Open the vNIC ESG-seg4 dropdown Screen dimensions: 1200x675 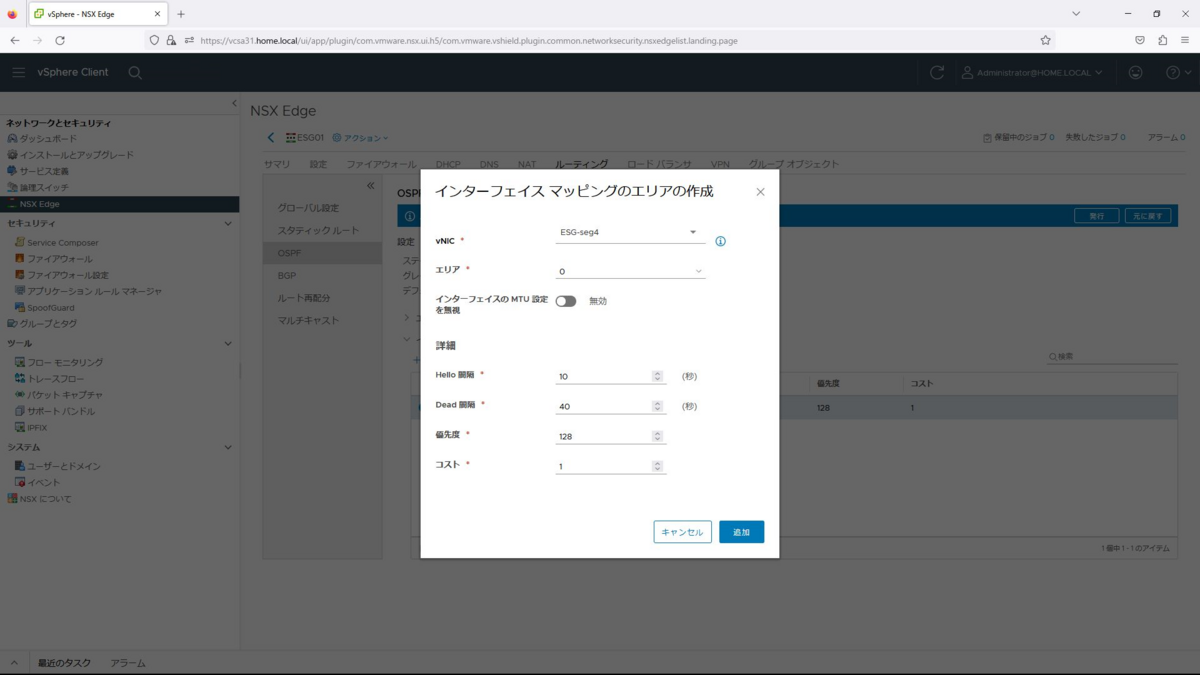pyautogui.click(x=630, y=233)
